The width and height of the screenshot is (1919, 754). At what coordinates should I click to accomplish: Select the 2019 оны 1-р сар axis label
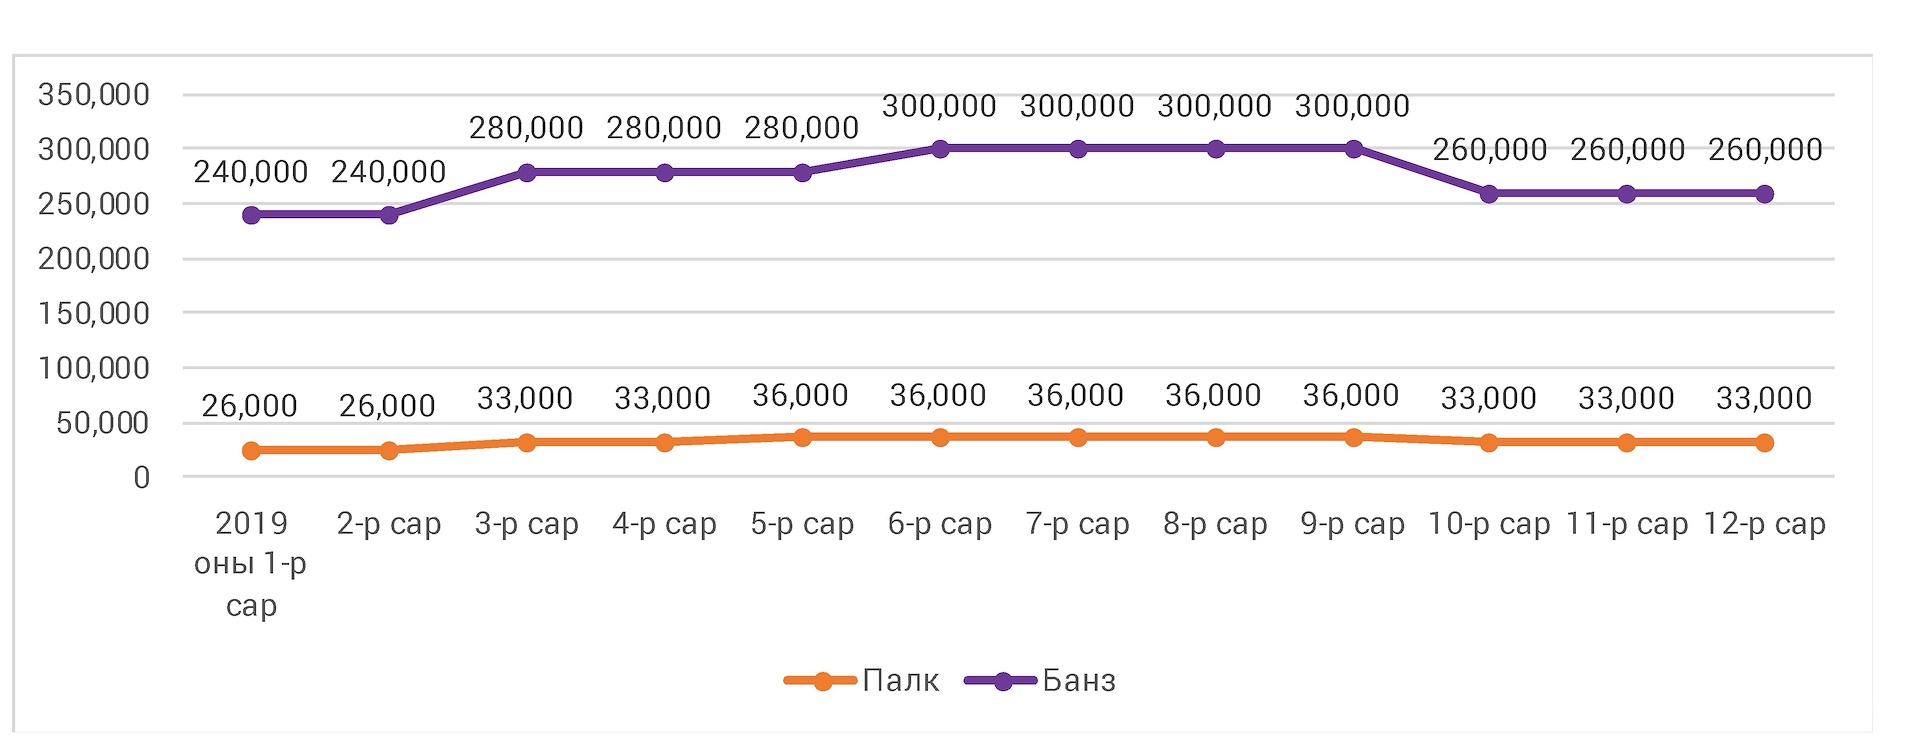[x=251, y=564]
